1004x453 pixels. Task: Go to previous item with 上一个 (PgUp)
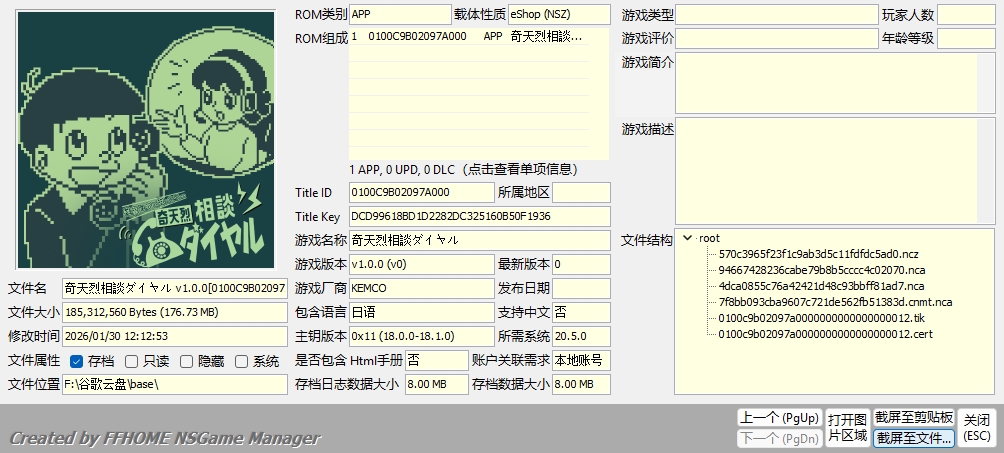coord(779,418)
